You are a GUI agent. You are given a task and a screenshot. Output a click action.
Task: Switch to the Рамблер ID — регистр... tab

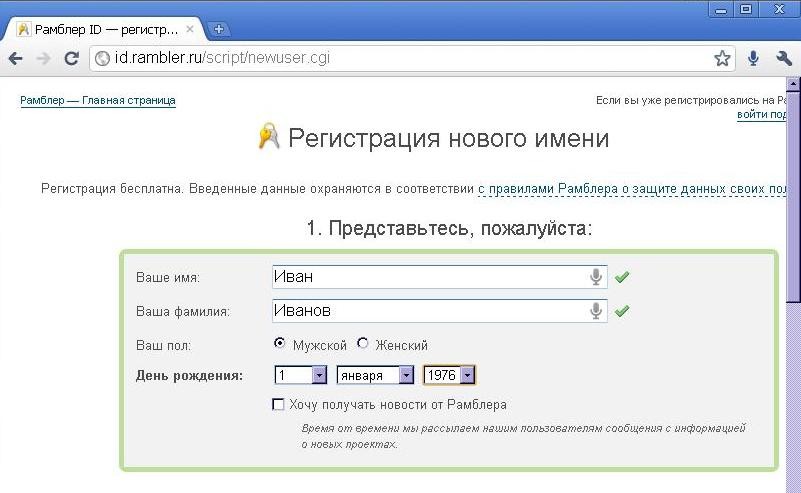(105, 30)
